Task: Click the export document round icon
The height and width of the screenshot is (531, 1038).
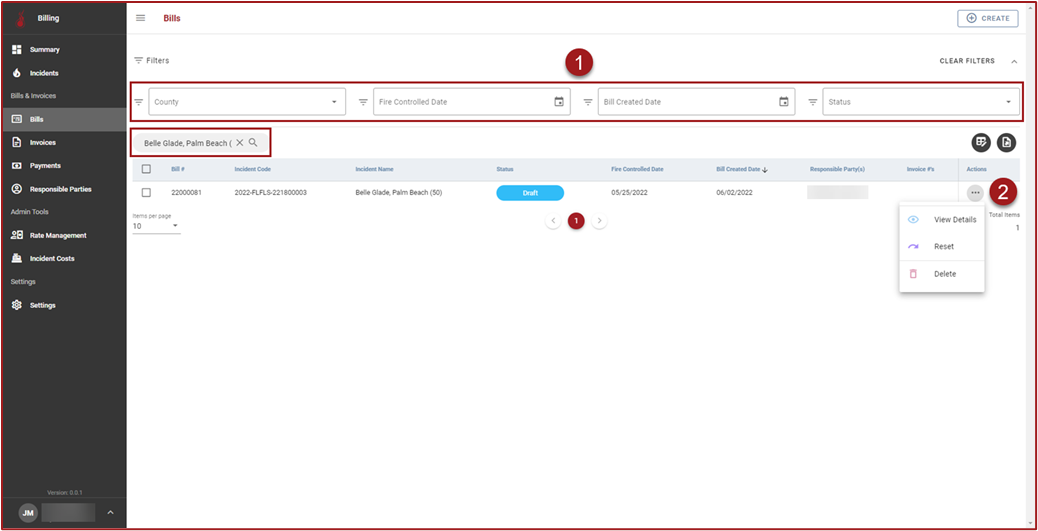Action: point(1006,143)
